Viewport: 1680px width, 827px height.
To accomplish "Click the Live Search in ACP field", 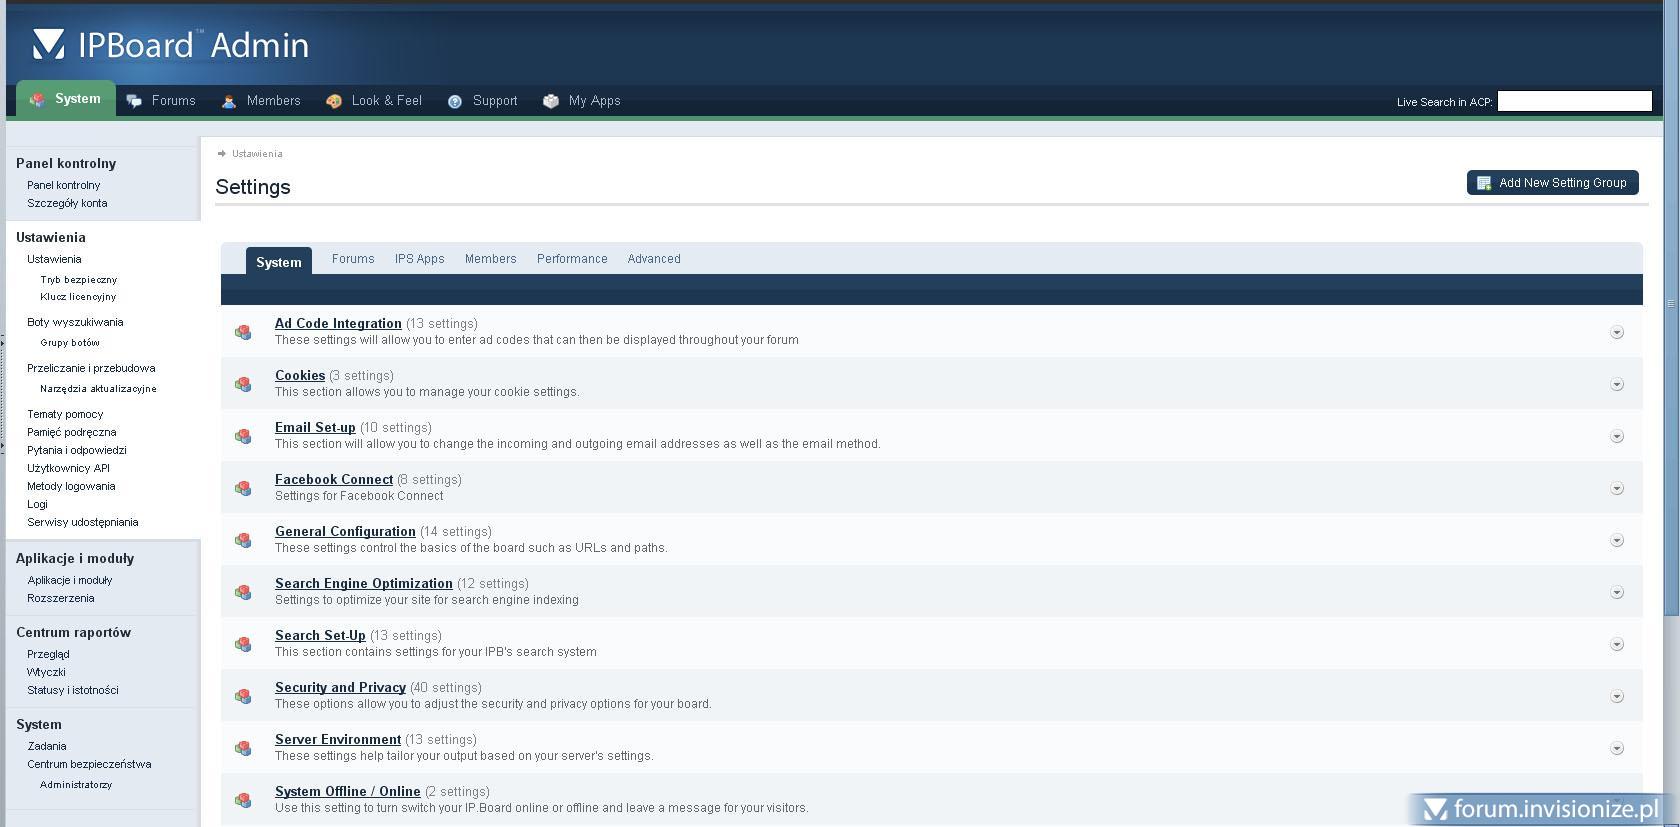I will [1574, 101].
